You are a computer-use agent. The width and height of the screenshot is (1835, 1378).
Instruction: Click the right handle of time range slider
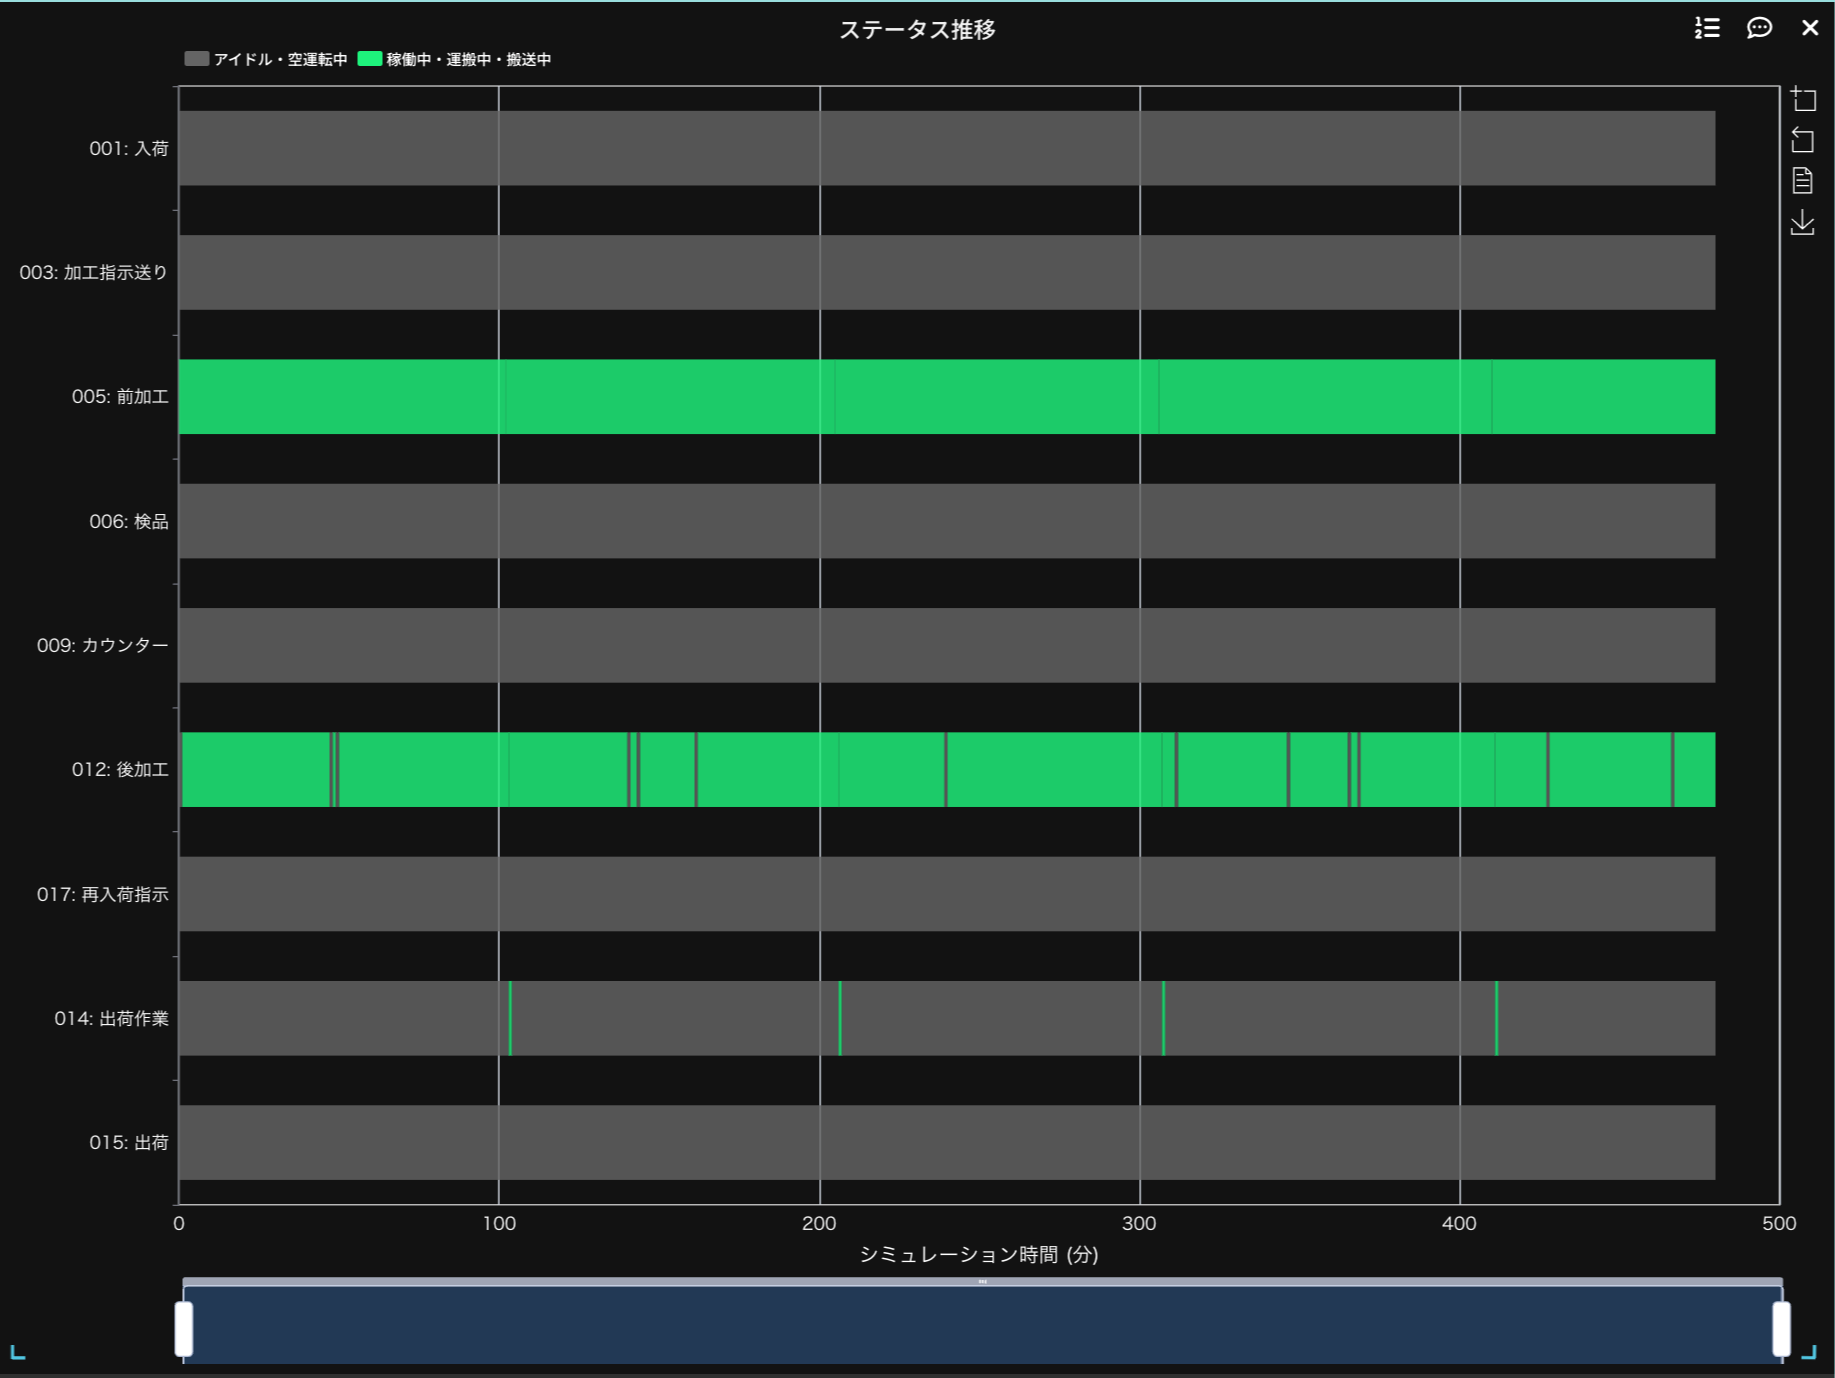(1781, 1329)
